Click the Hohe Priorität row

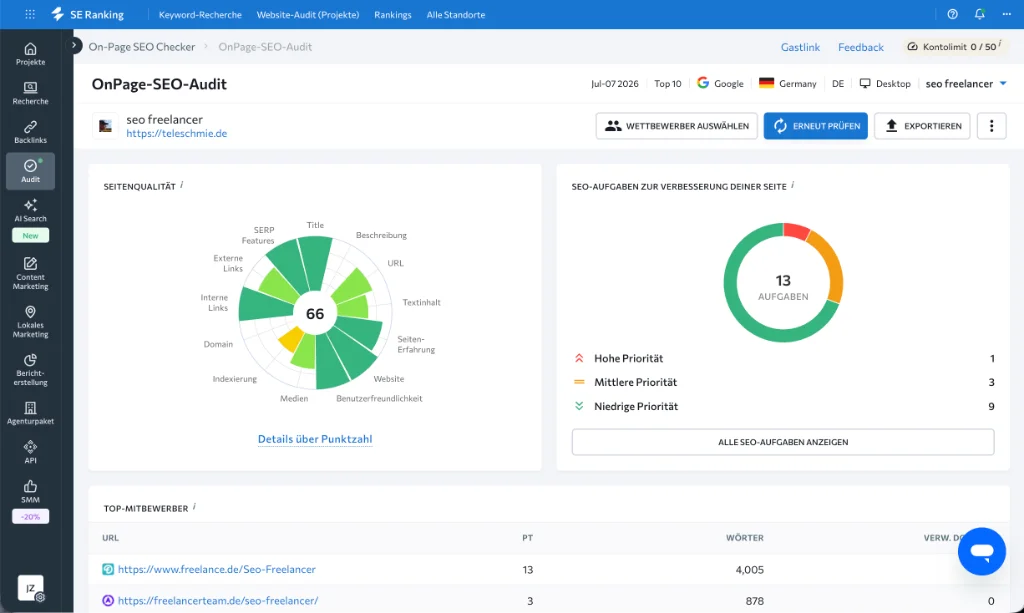click(783, 358)
